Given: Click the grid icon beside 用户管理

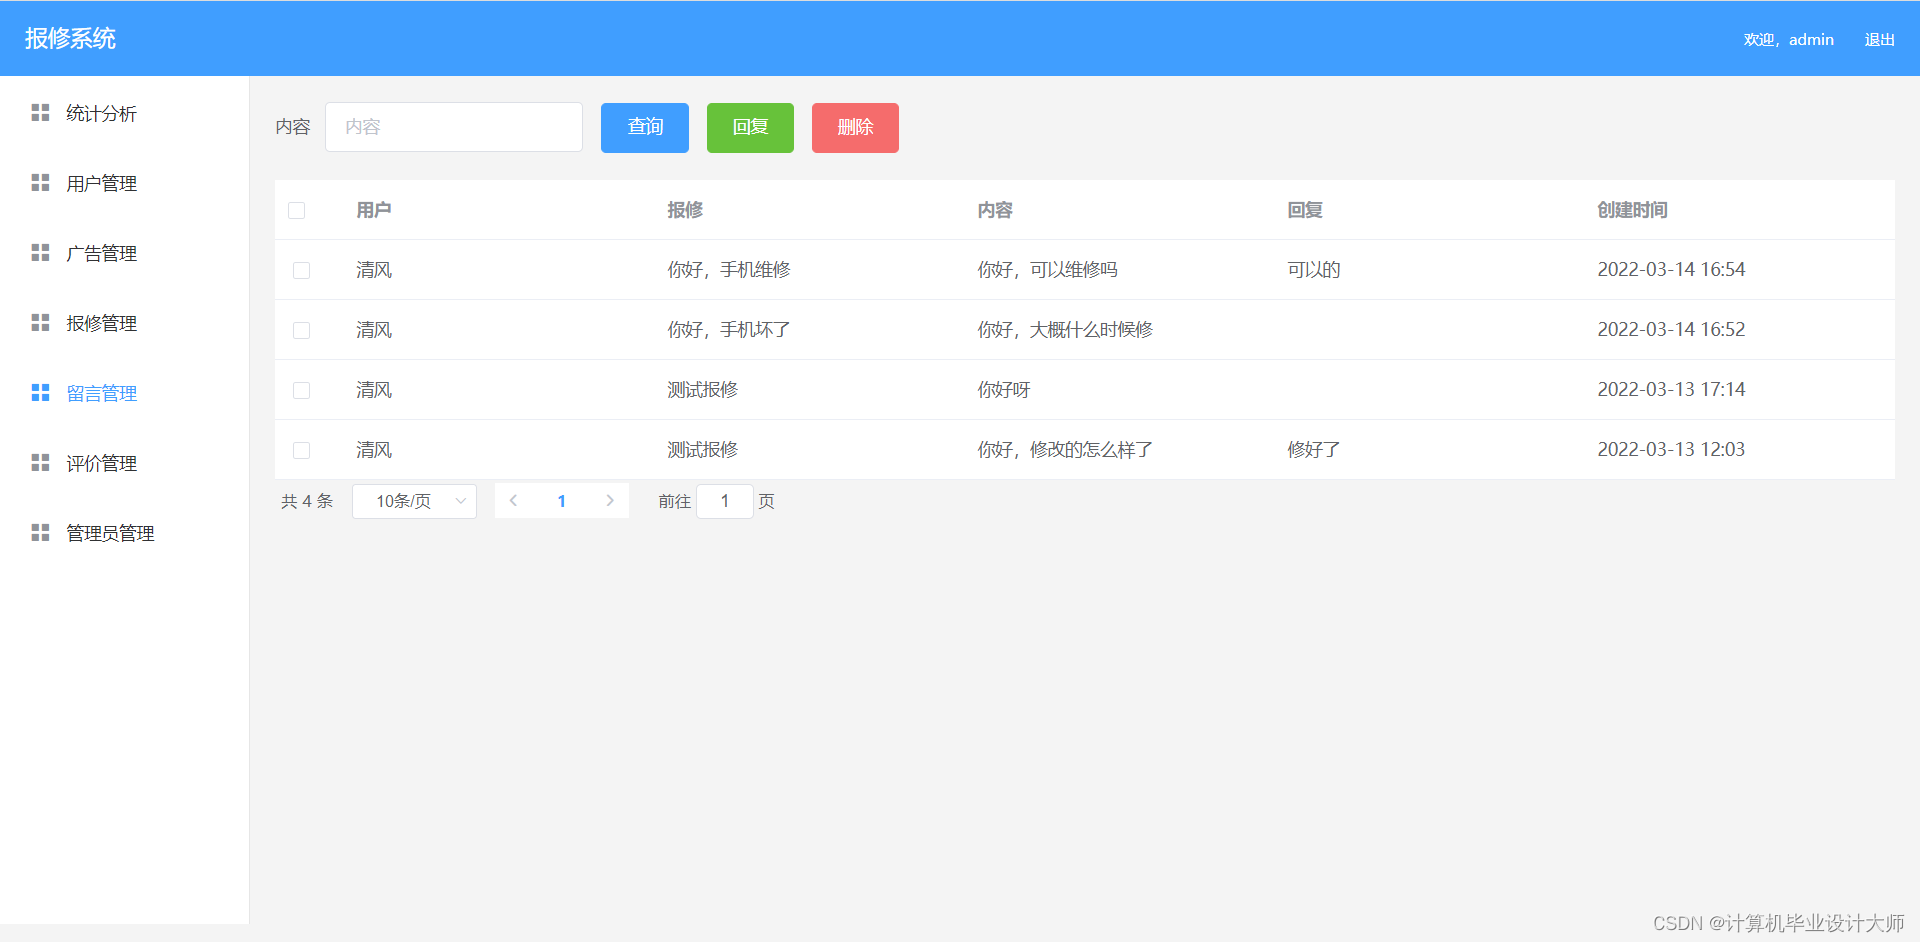Looking at the screenshot, I should coord(40,183).
